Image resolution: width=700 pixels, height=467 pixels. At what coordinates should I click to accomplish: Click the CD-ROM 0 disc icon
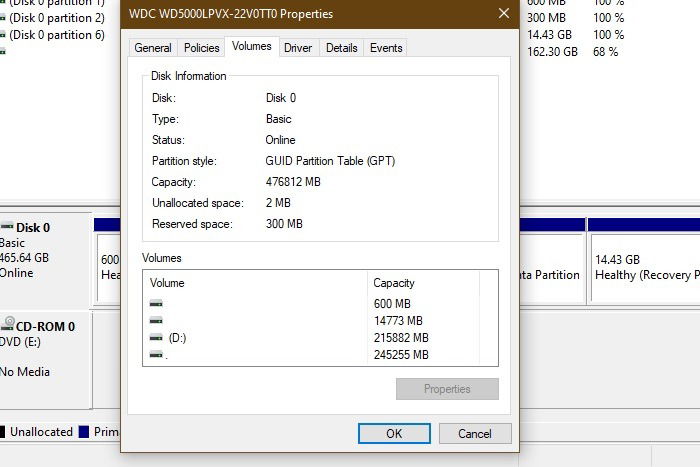pyautogui.click(x=7, y=324)
